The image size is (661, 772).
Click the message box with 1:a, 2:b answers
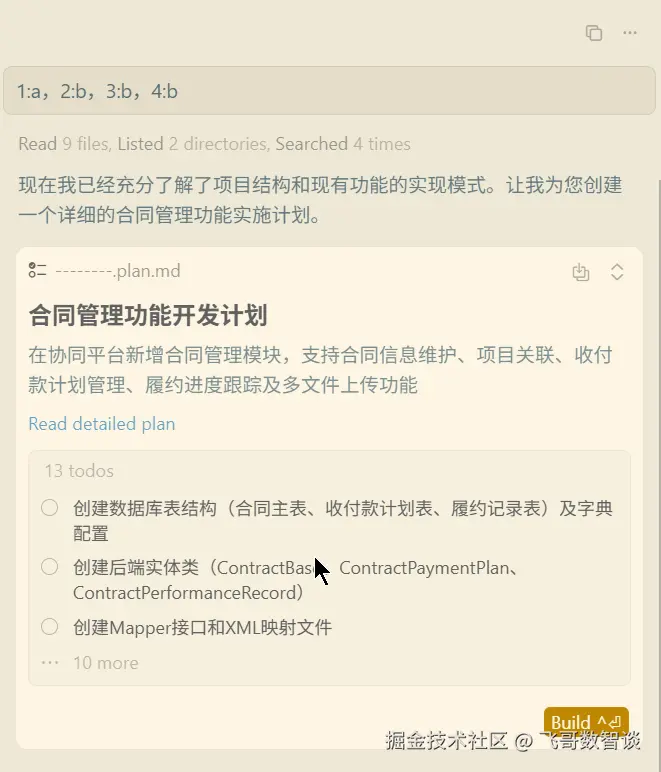pyautogui.click(x=329, y=91)
